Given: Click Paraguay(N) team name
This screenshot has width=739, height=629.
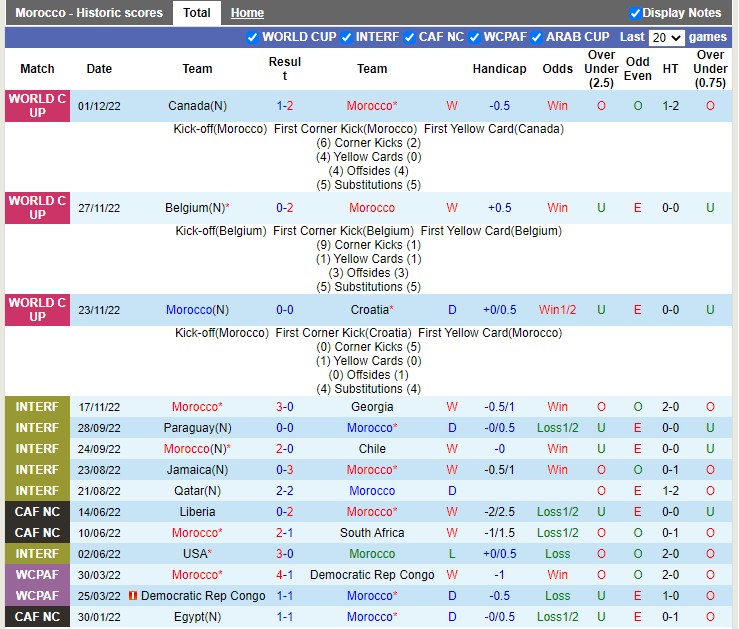Looking at the screenshot, I should coord(197,428).
